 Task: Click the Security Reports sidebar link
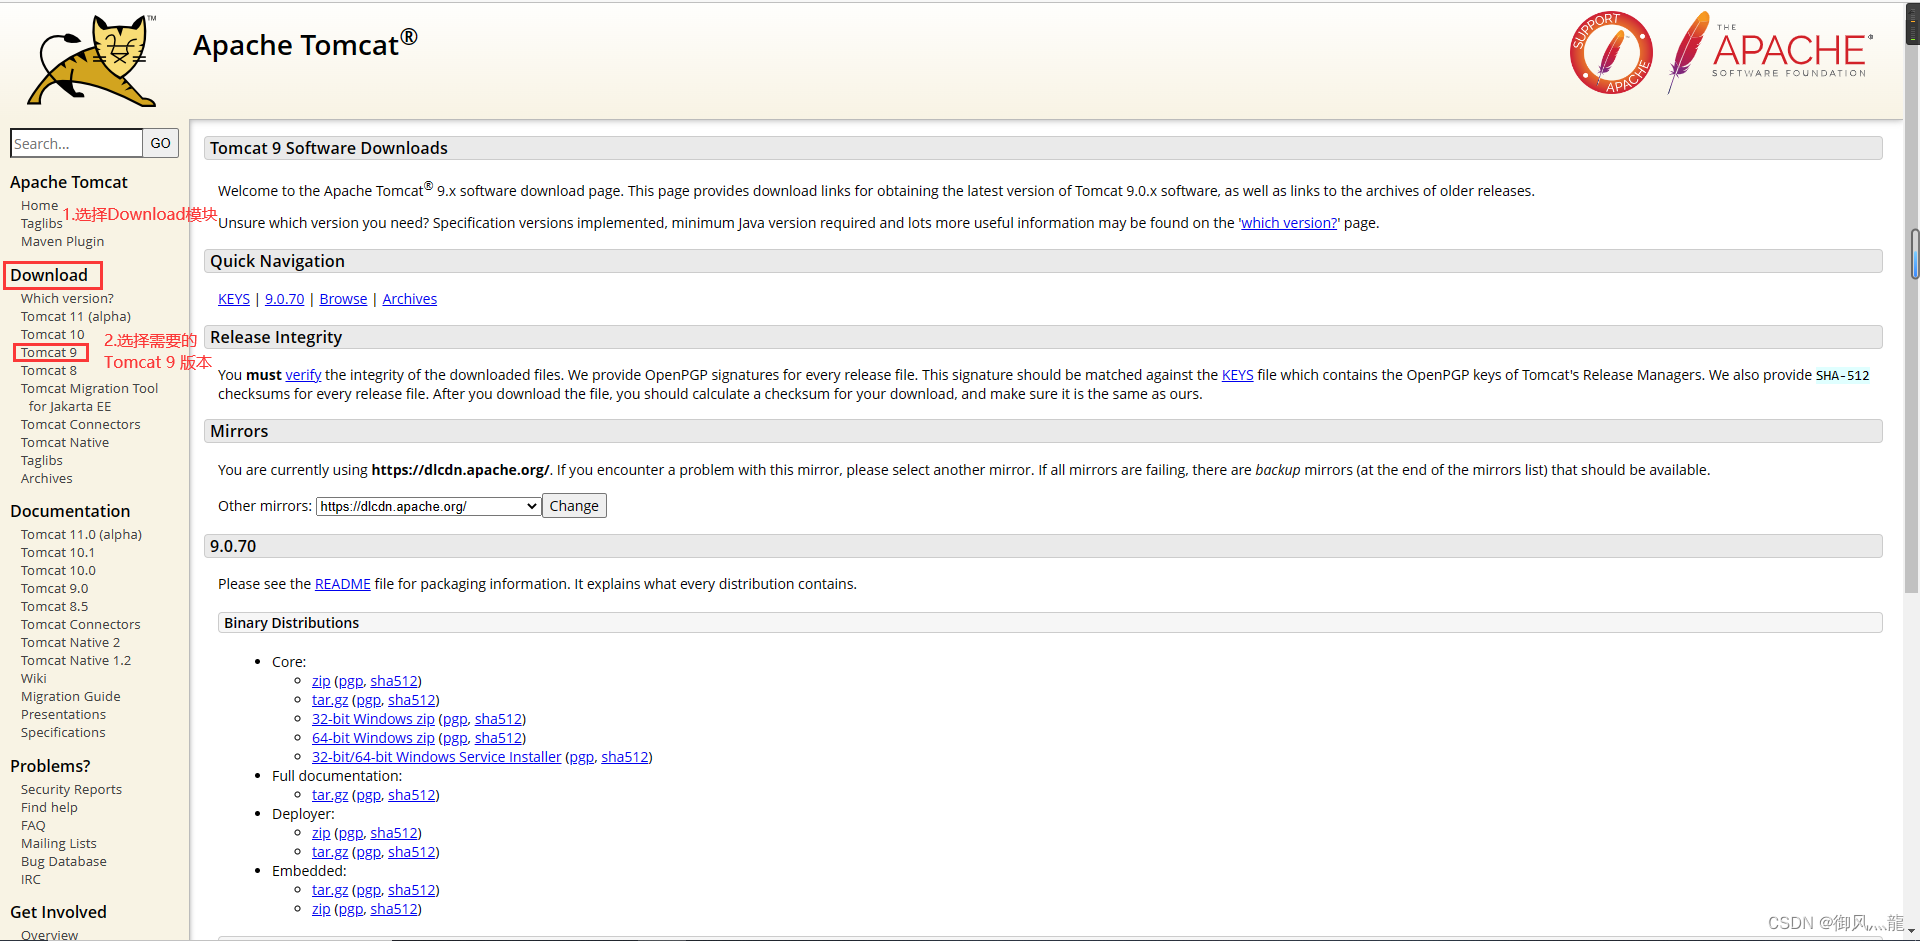pyautogui.click(x=71, y=789)
